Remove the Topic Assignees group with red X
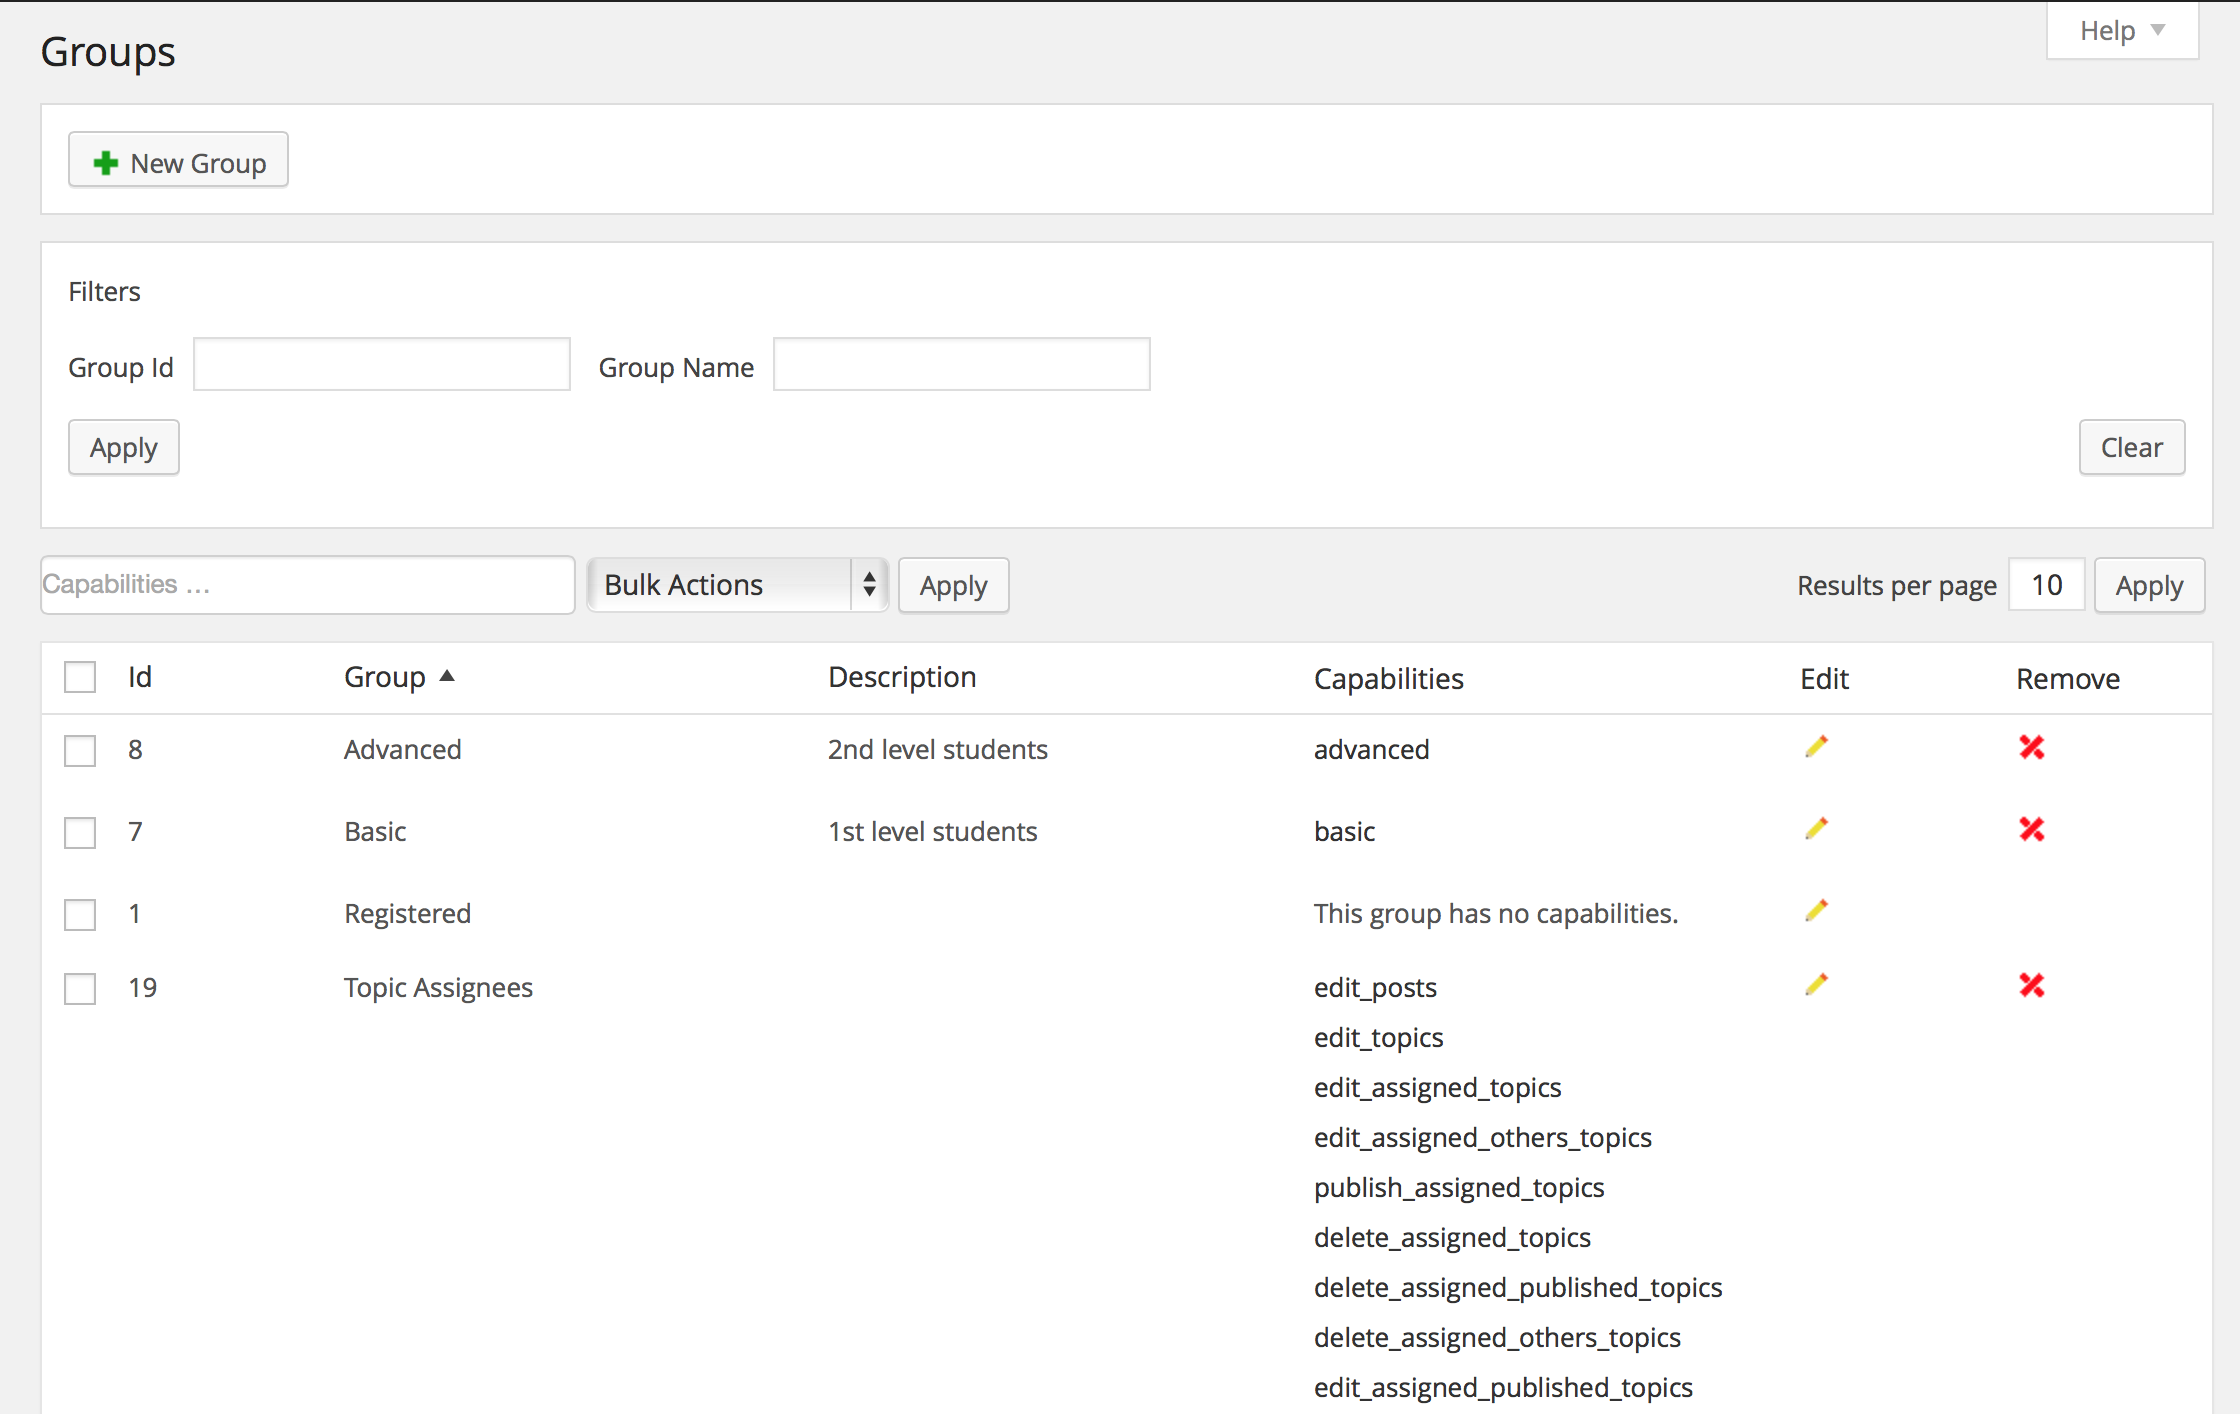This screenshot has width=2240, height=1414. click(2031, 985)
